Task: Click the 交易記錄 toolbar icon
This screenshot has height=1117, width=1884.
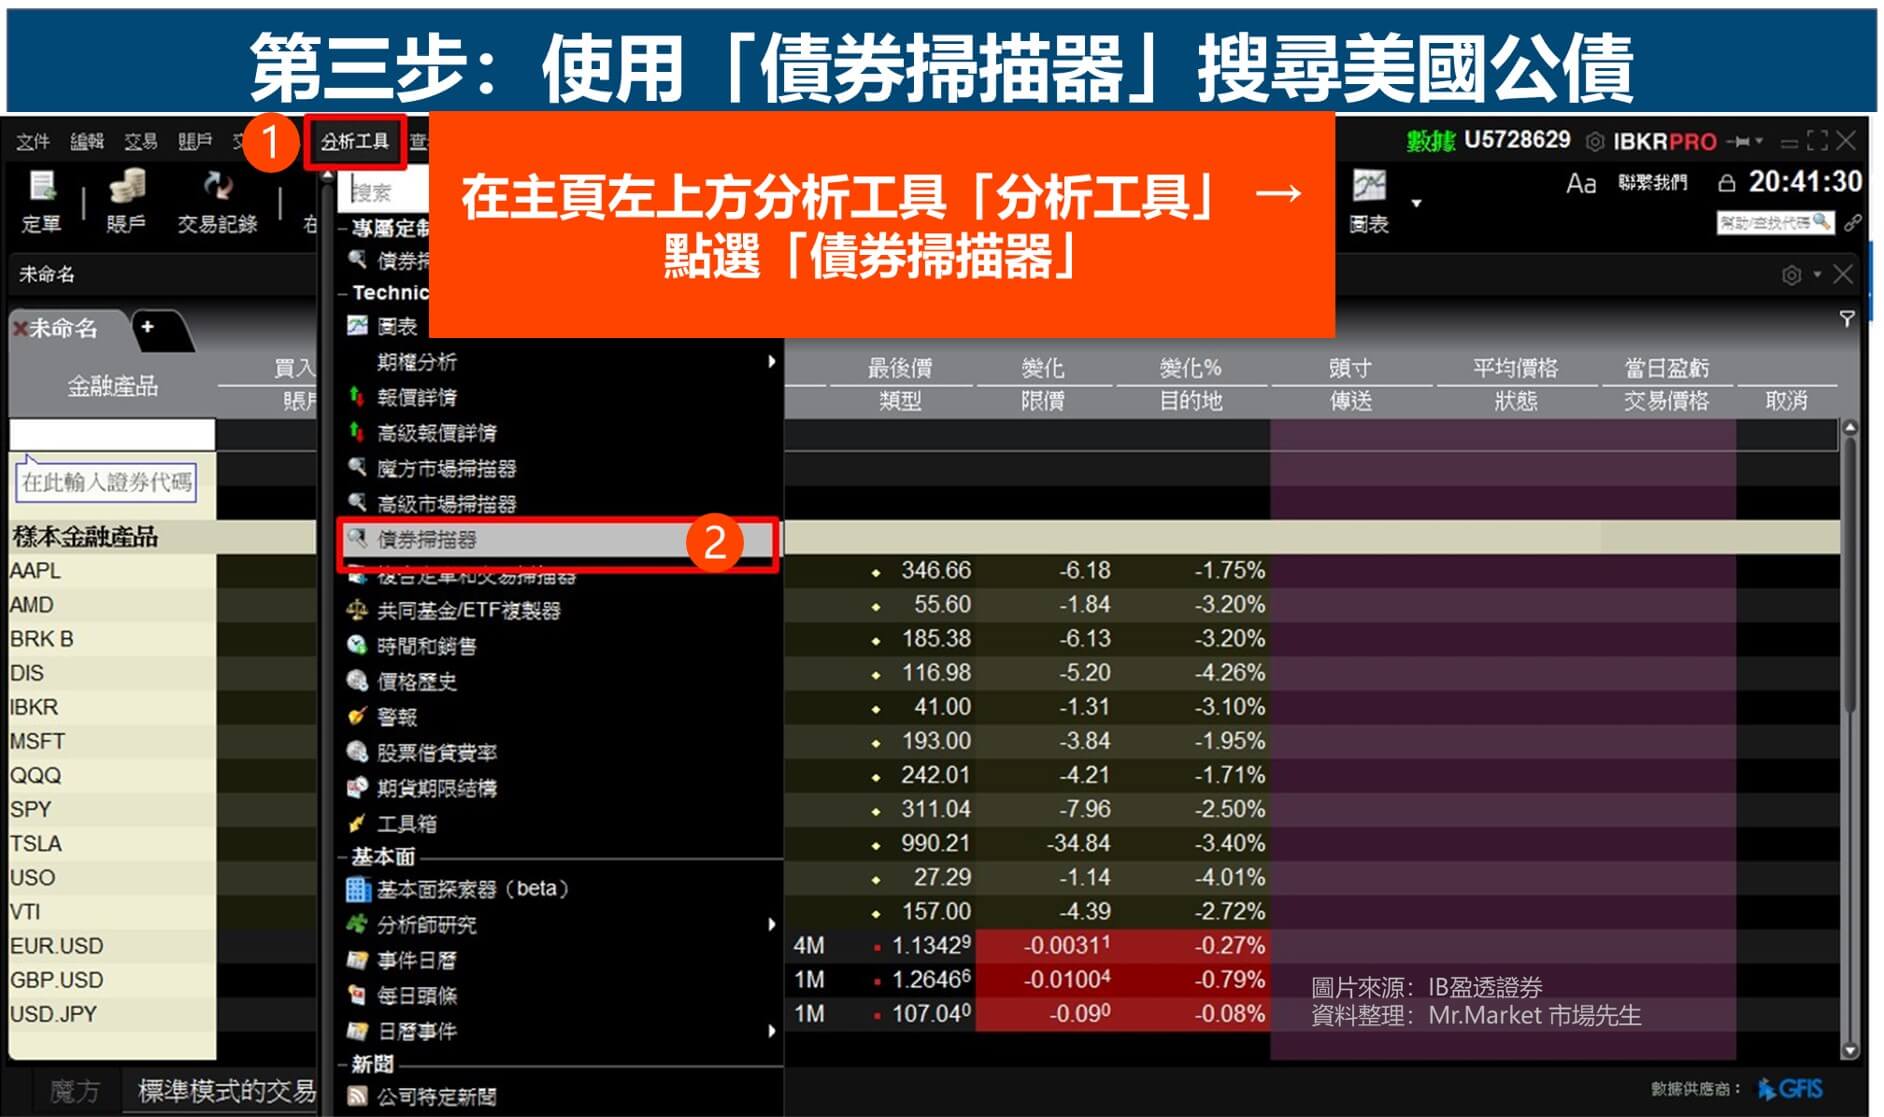Action: coord(217,201)
